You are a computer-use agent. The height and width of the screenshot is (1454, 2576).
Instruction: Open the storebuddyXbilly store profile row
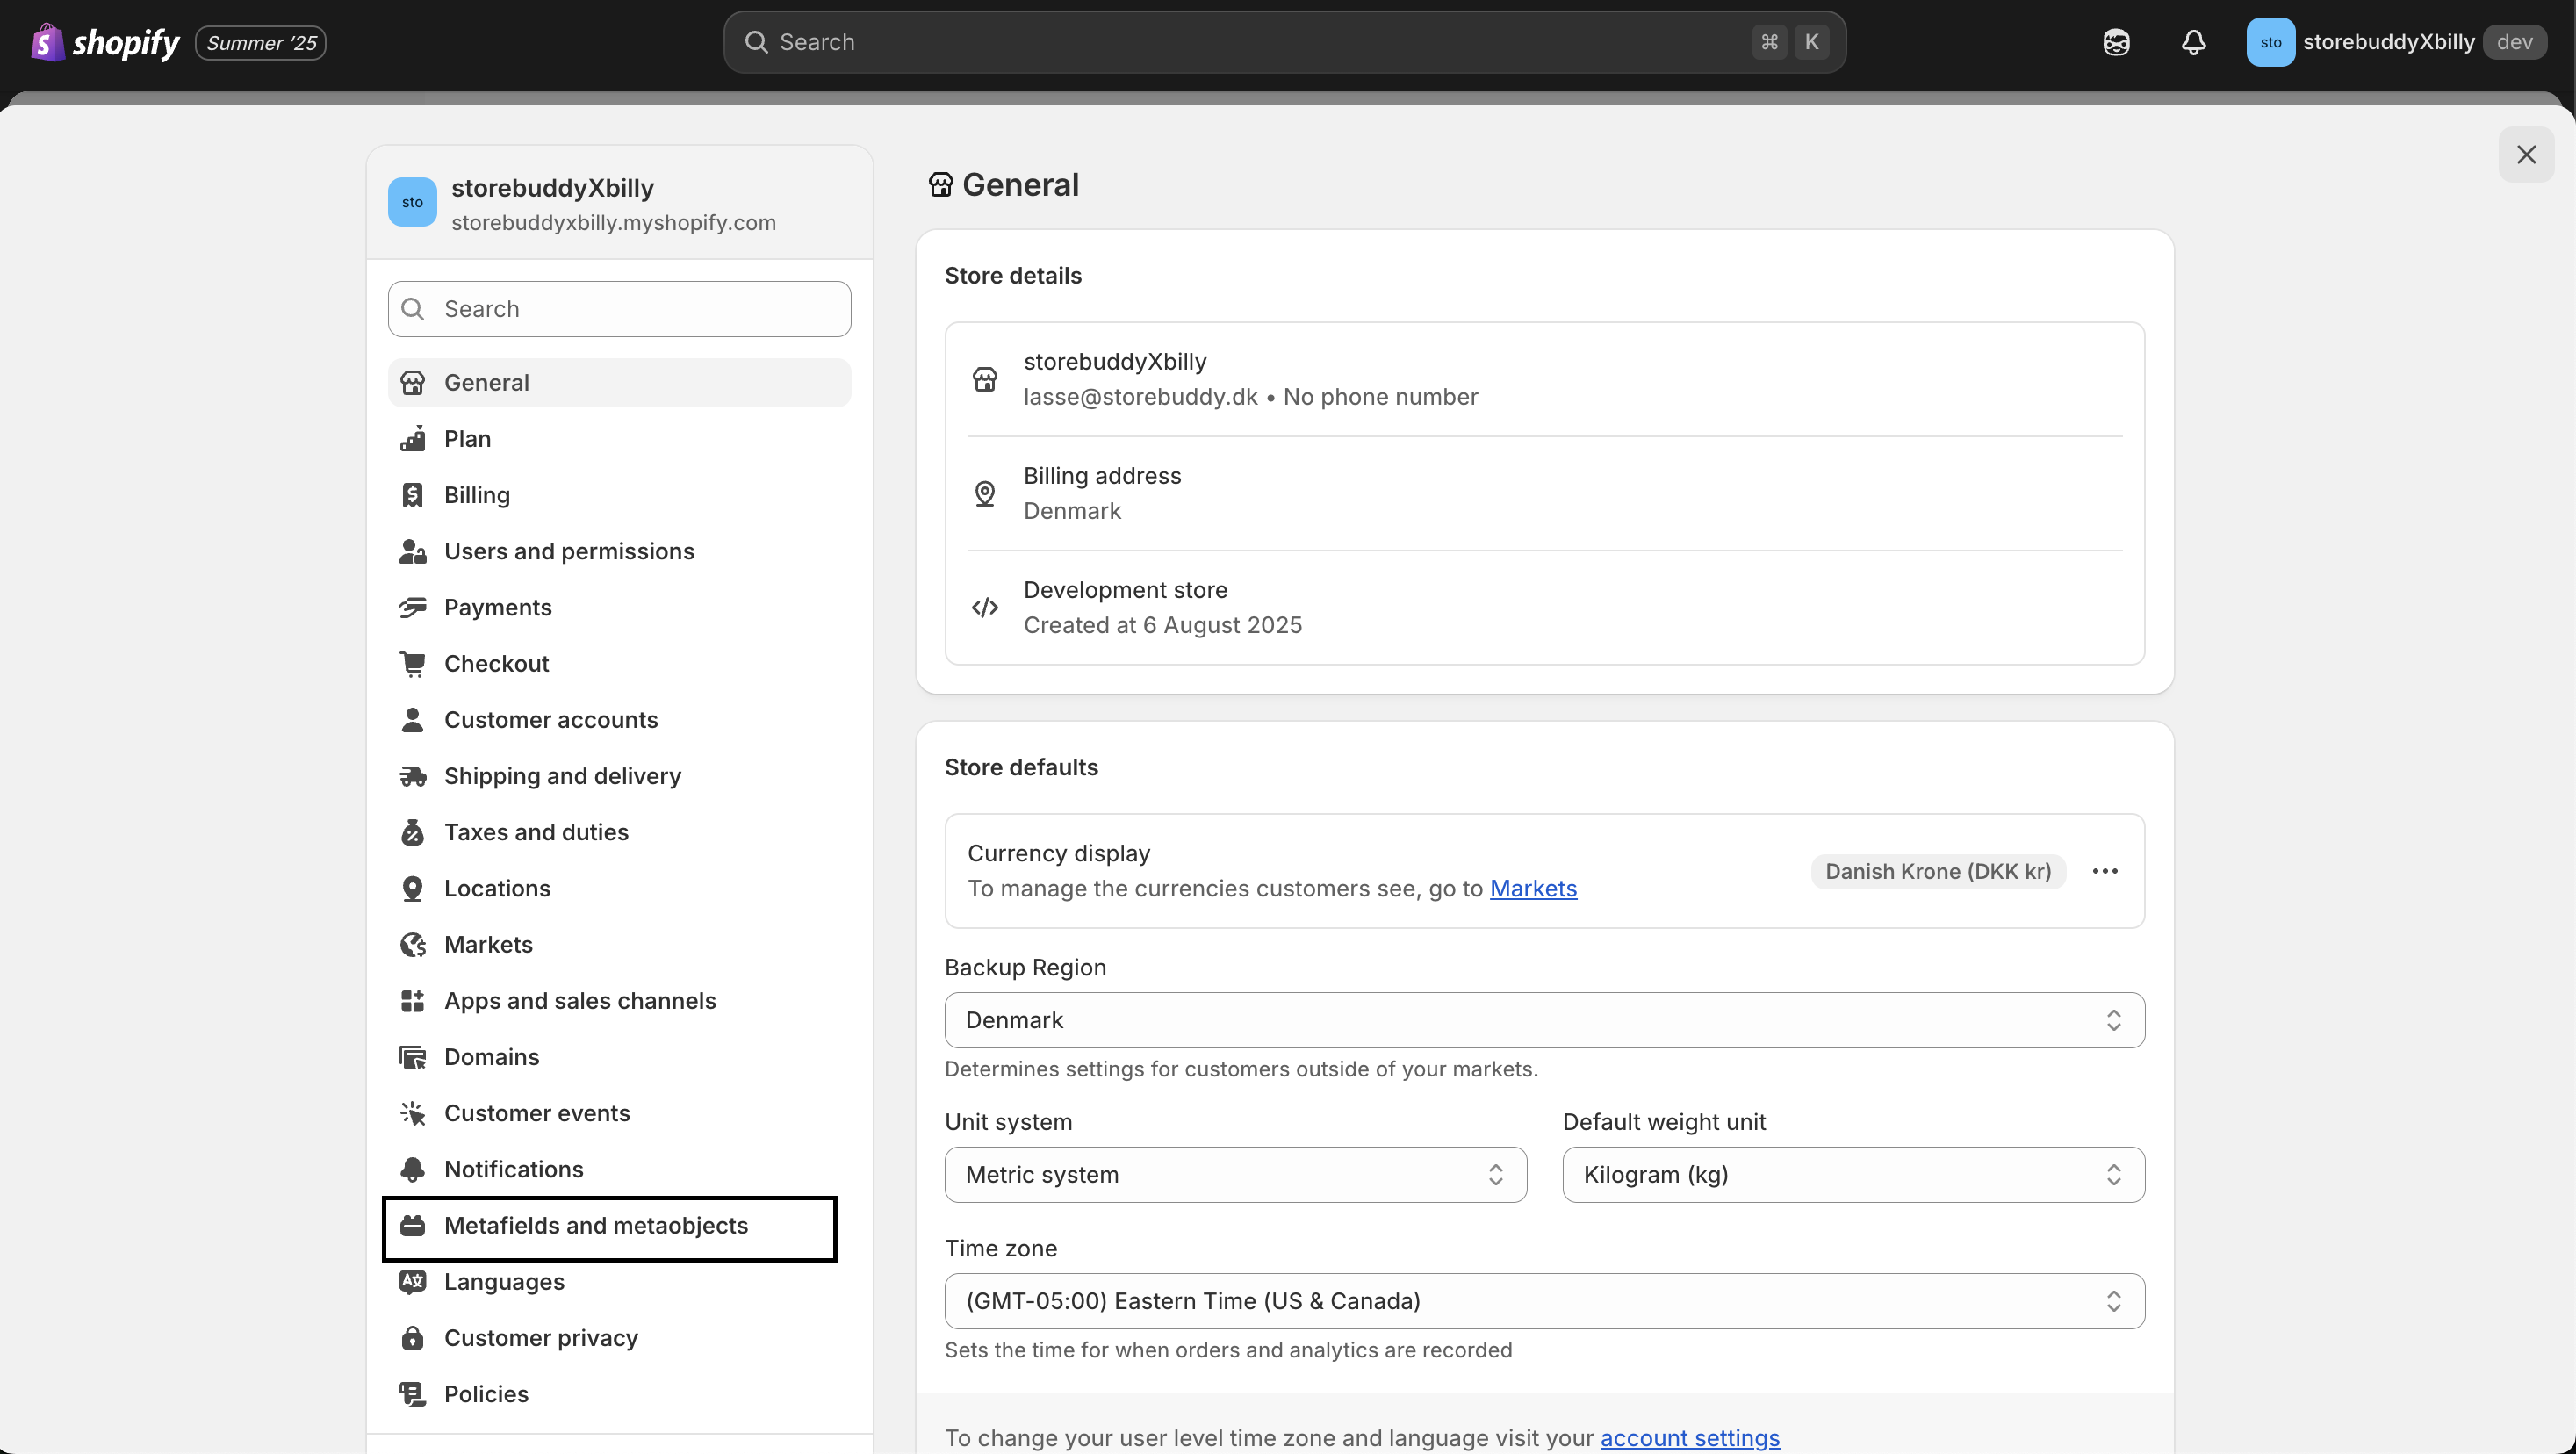coord(1544,379)
